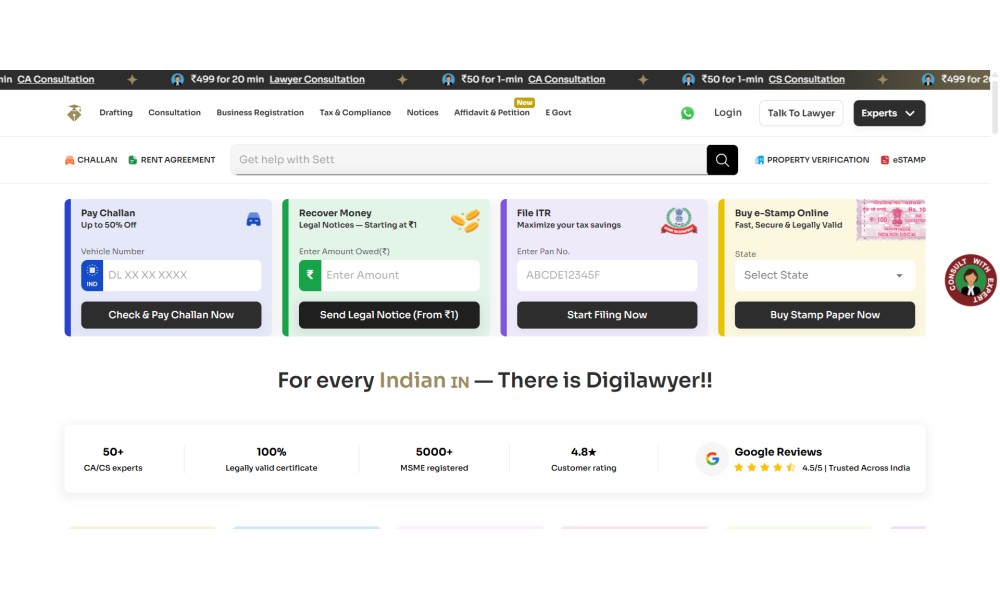Open the Business Registration menu
Image resolution: width=1000 pixels, height=600 pixels.
260,113
